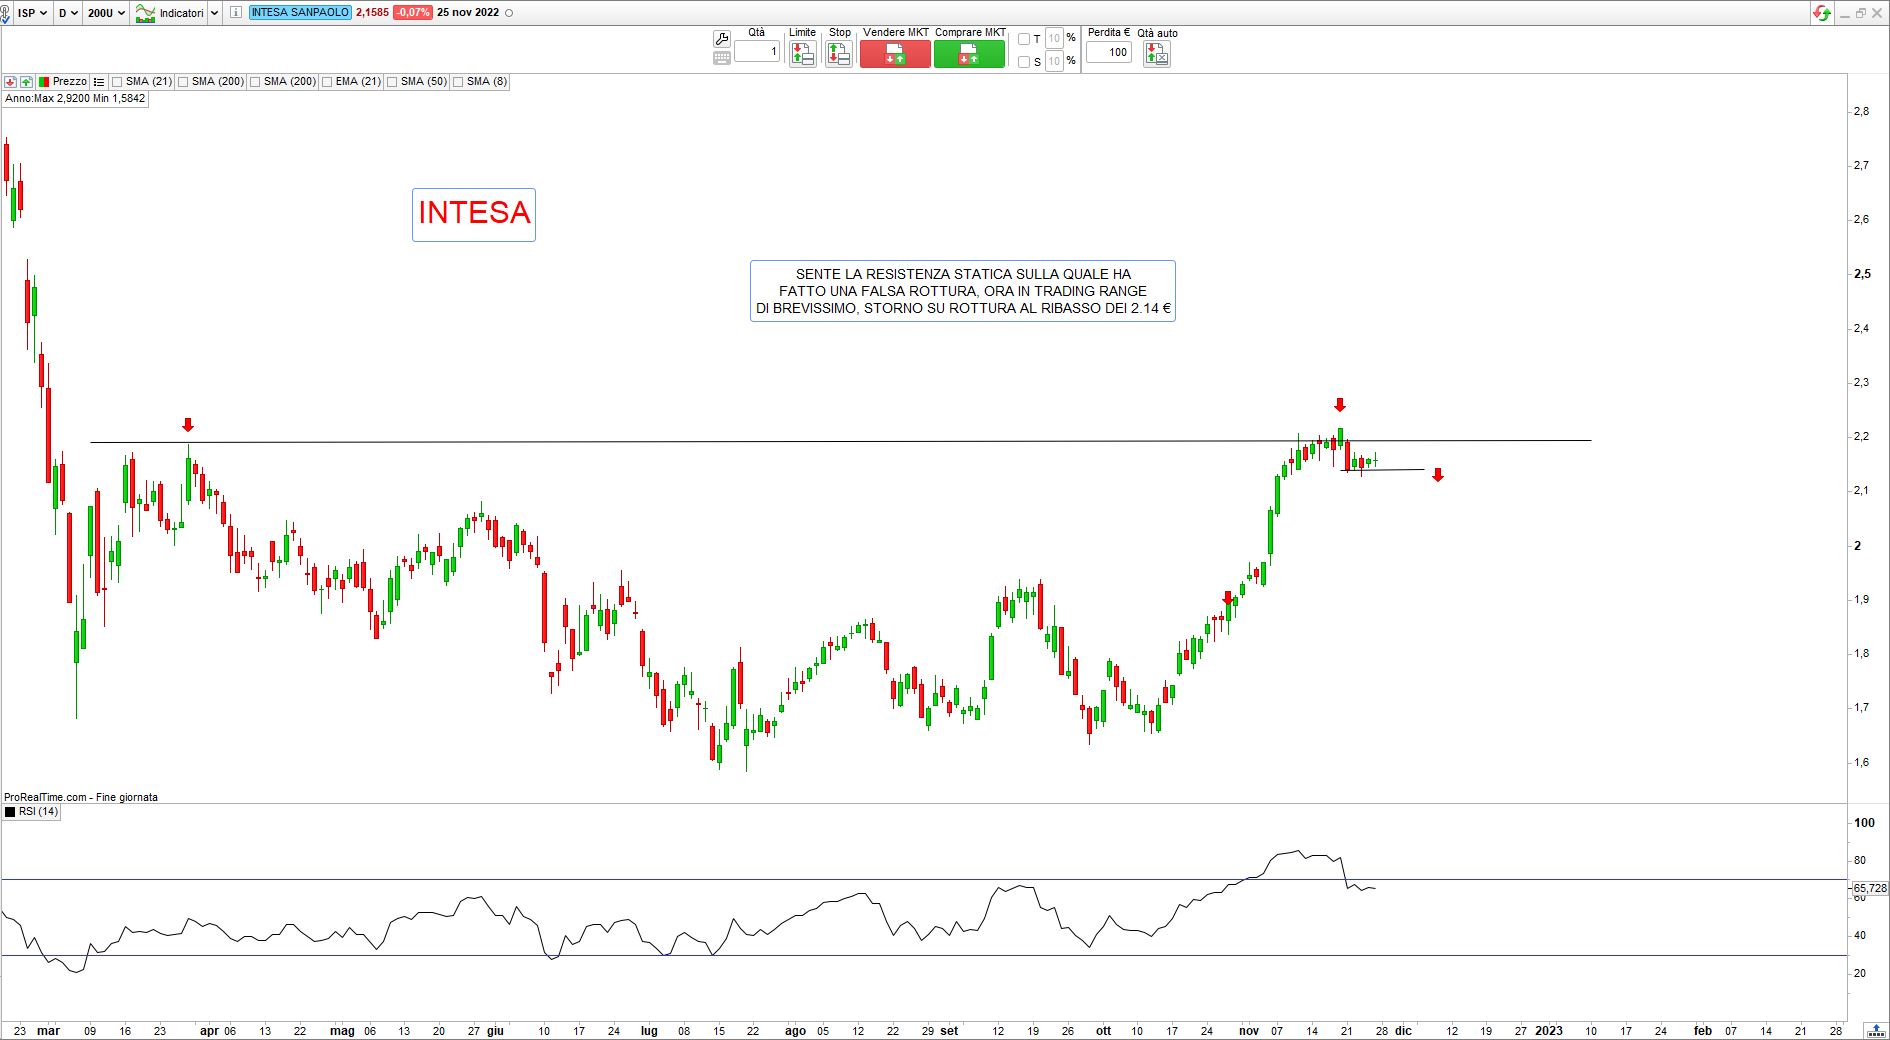Click the 25 nov 2022 date label
The width and height of the screenshot is (1890, 1040).
[x=468, y=13]
